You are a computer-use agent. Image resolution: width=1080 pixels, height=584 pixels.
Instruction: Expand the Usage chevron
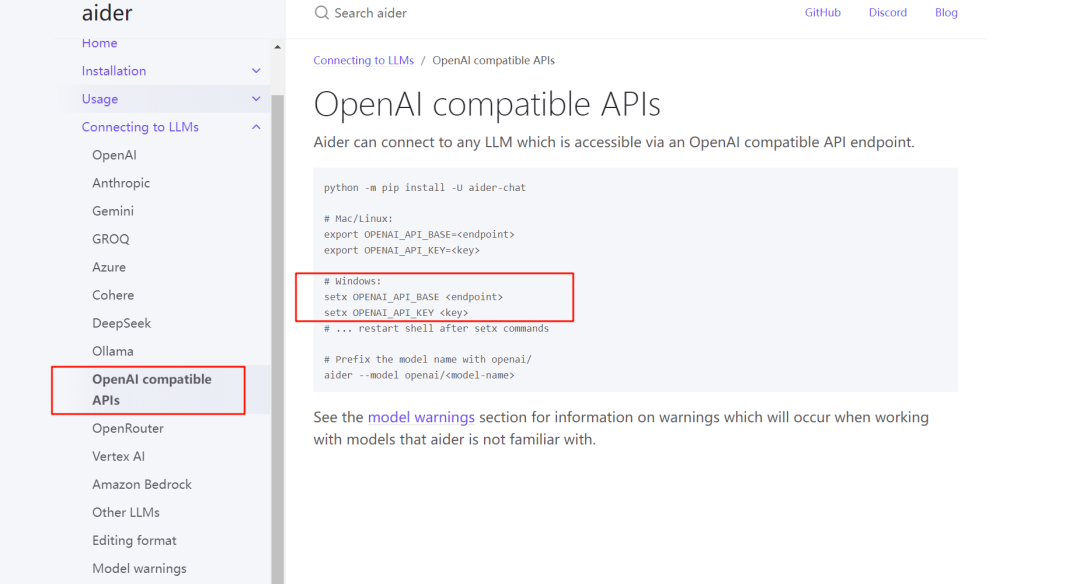point(256,99)
